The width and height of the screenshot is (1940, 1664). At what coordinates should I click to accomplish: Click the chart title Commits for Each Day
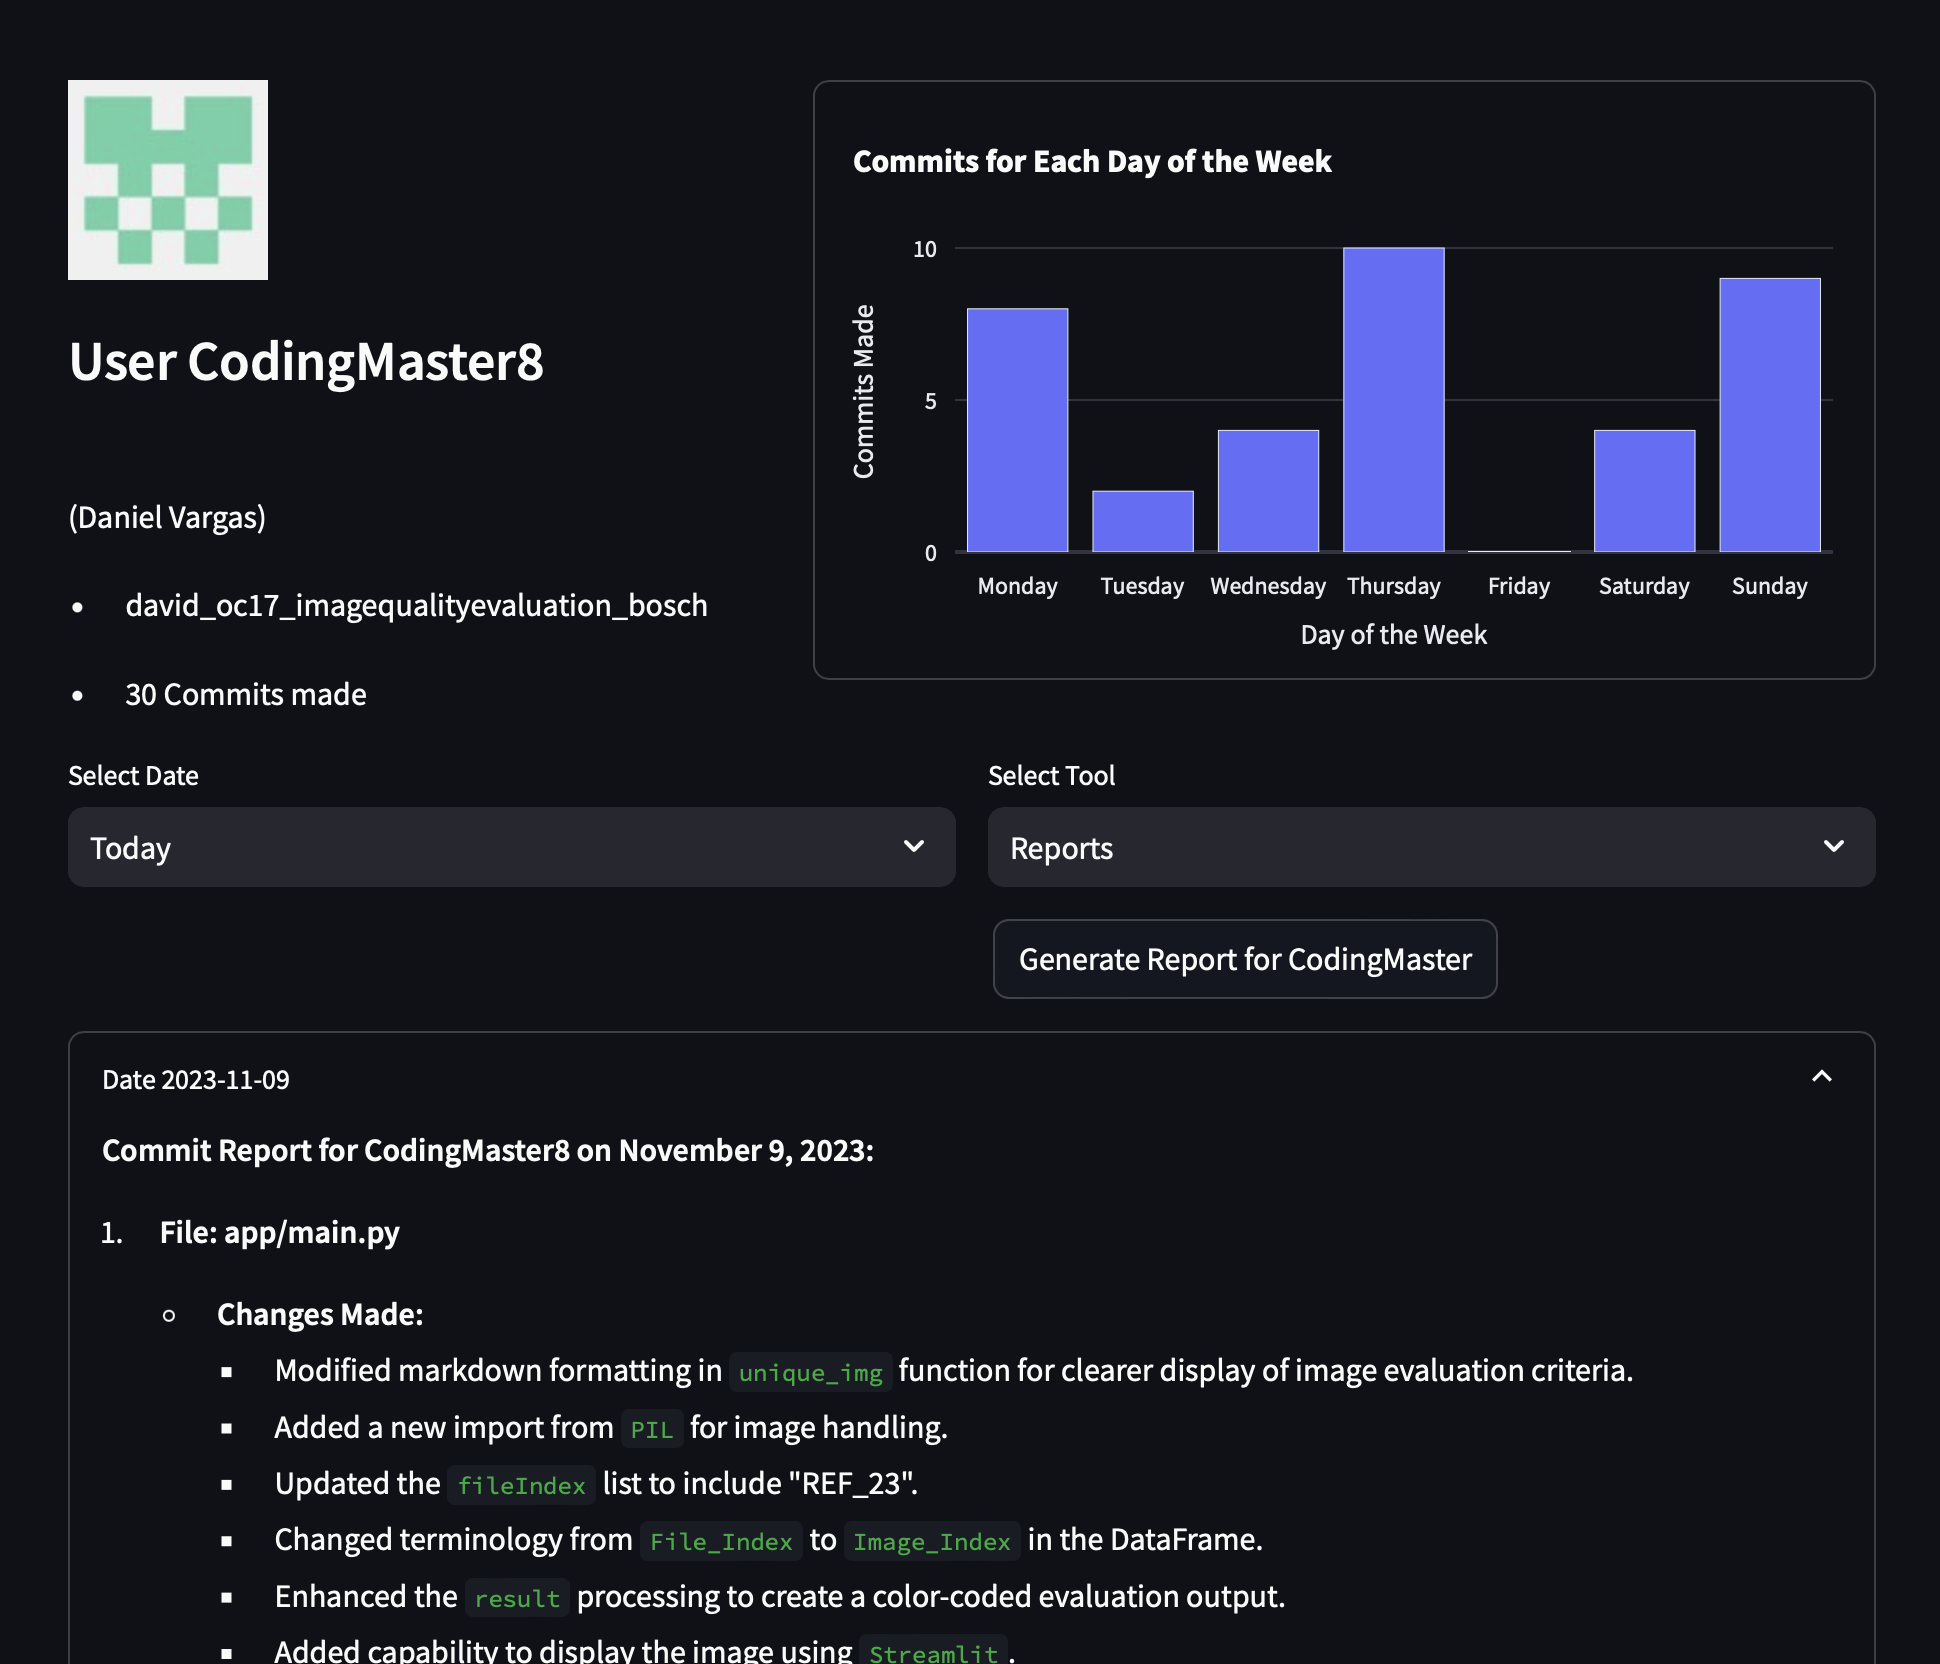(1091, 161)
